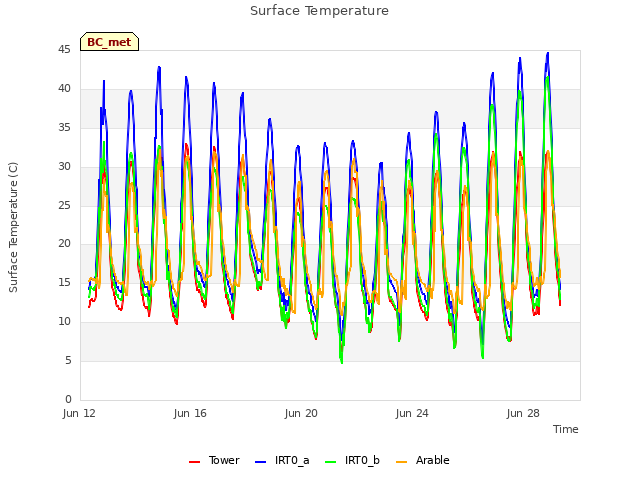Click the 5 y-axis tick label
Viewport: 640px width, 480px height.
[68, 360]
